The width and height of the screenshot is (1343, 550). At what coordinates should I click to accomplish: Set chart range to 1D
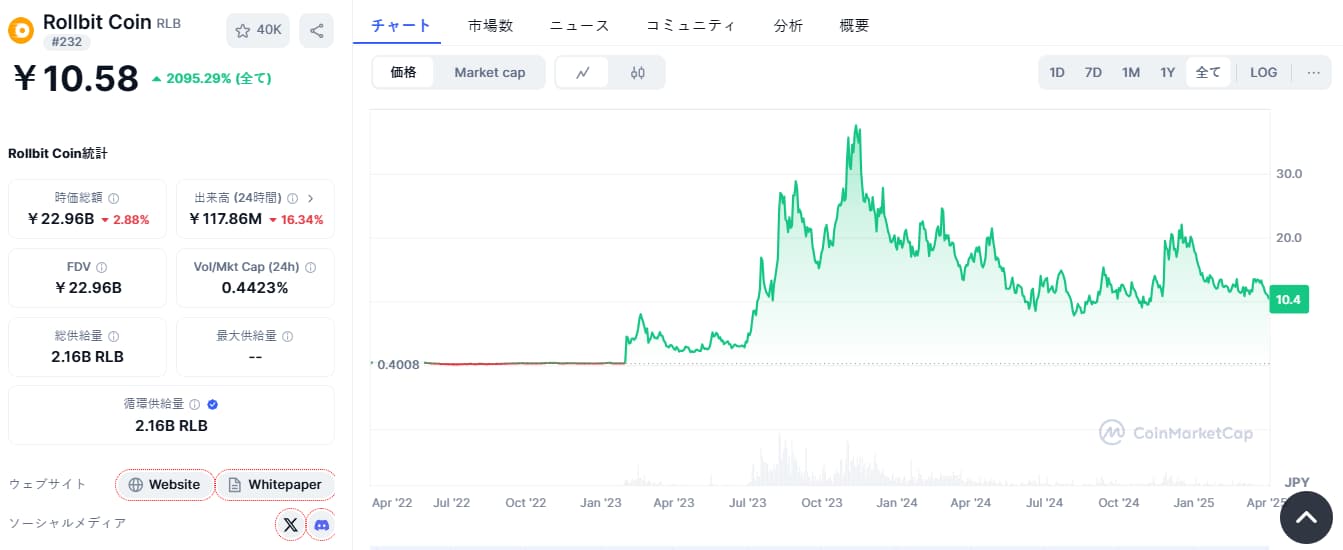click(1057, 72)
